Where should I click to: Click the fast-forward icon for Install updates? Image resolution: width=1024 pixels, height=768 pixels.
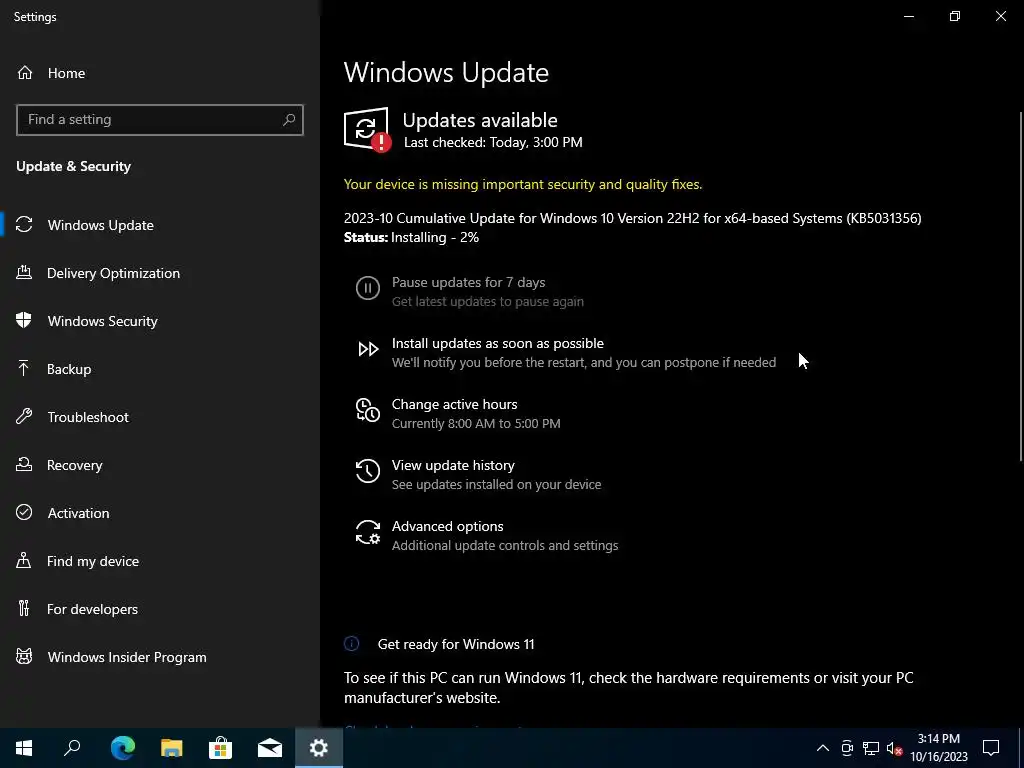pos(368,349)
